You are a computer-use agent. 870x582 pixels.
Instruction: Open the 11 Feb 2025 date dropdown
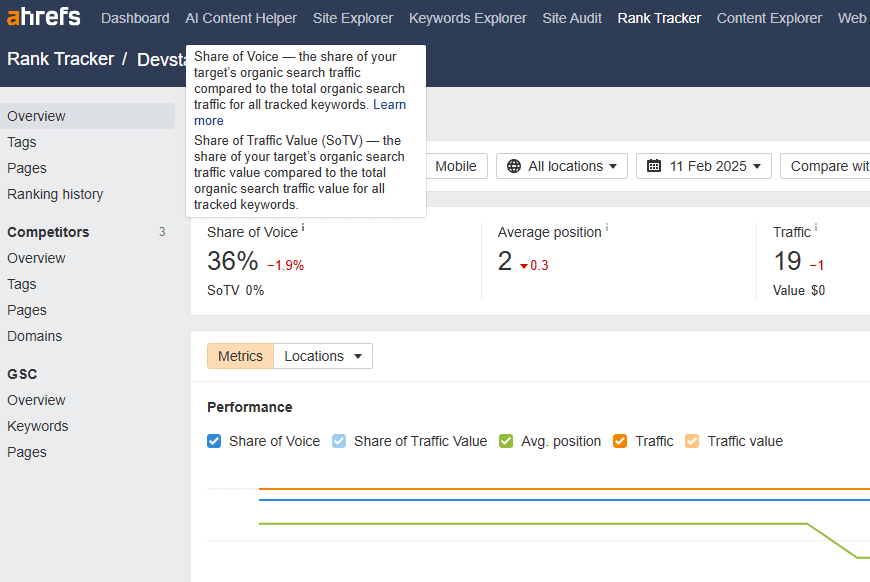pos(704,166)
